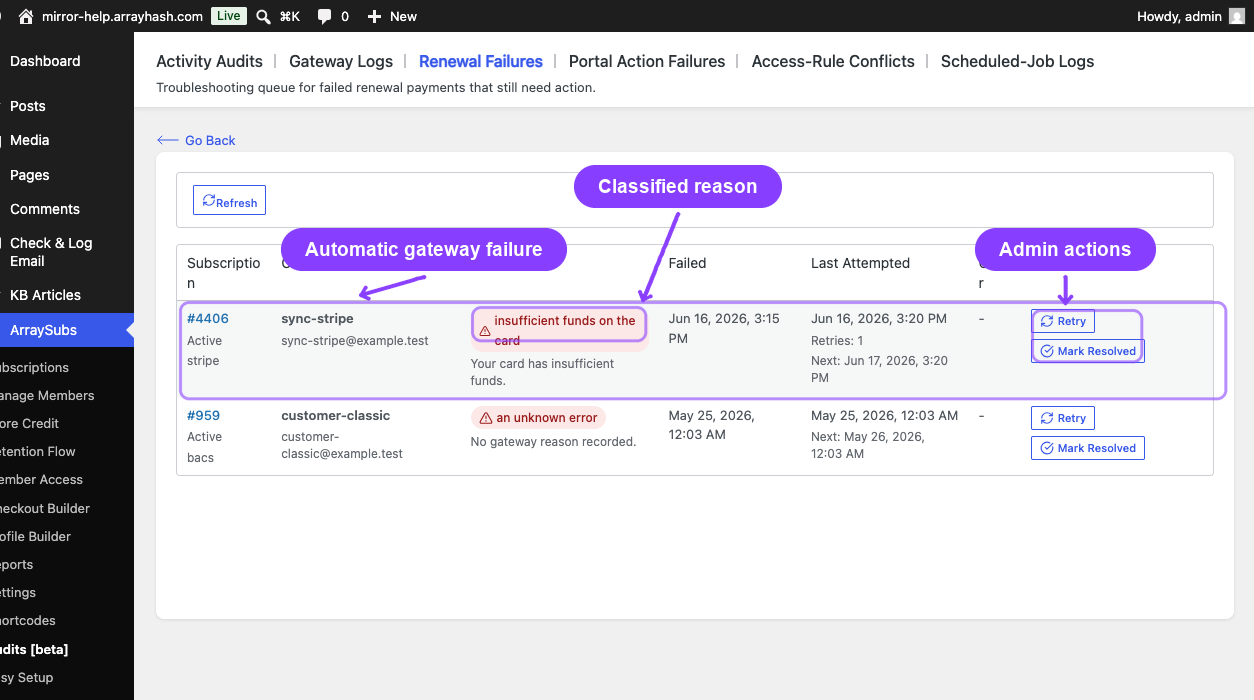This screenshot has height=700, width=1254.
Task: Switch to the Gateway Logs tab
Action: click(341, 61)
